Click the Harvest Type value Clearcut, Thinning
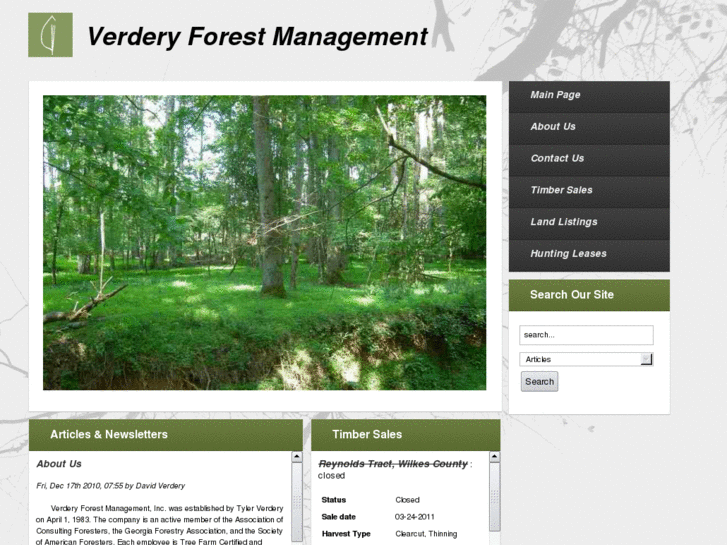The height and width of the screenshot is (545, 727). pyautogui.click(x=426, y=534)
